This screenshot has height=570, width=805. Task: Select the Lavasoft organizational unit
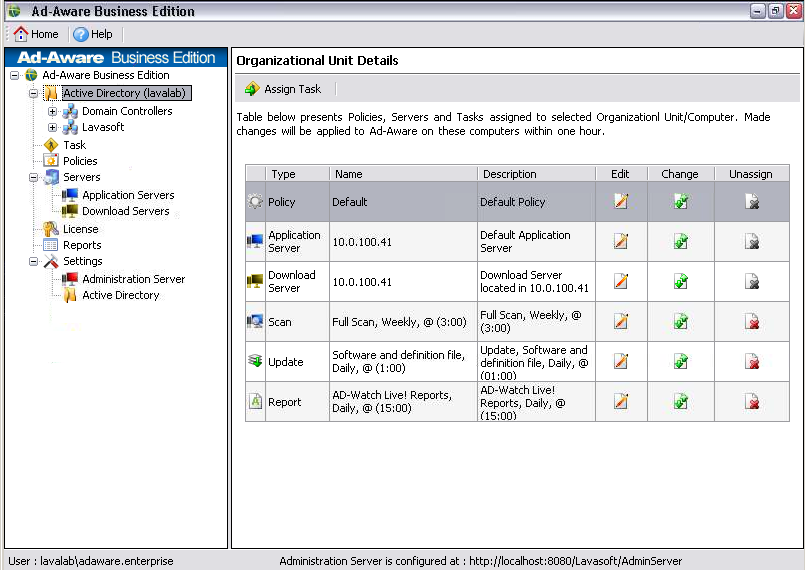103,127
